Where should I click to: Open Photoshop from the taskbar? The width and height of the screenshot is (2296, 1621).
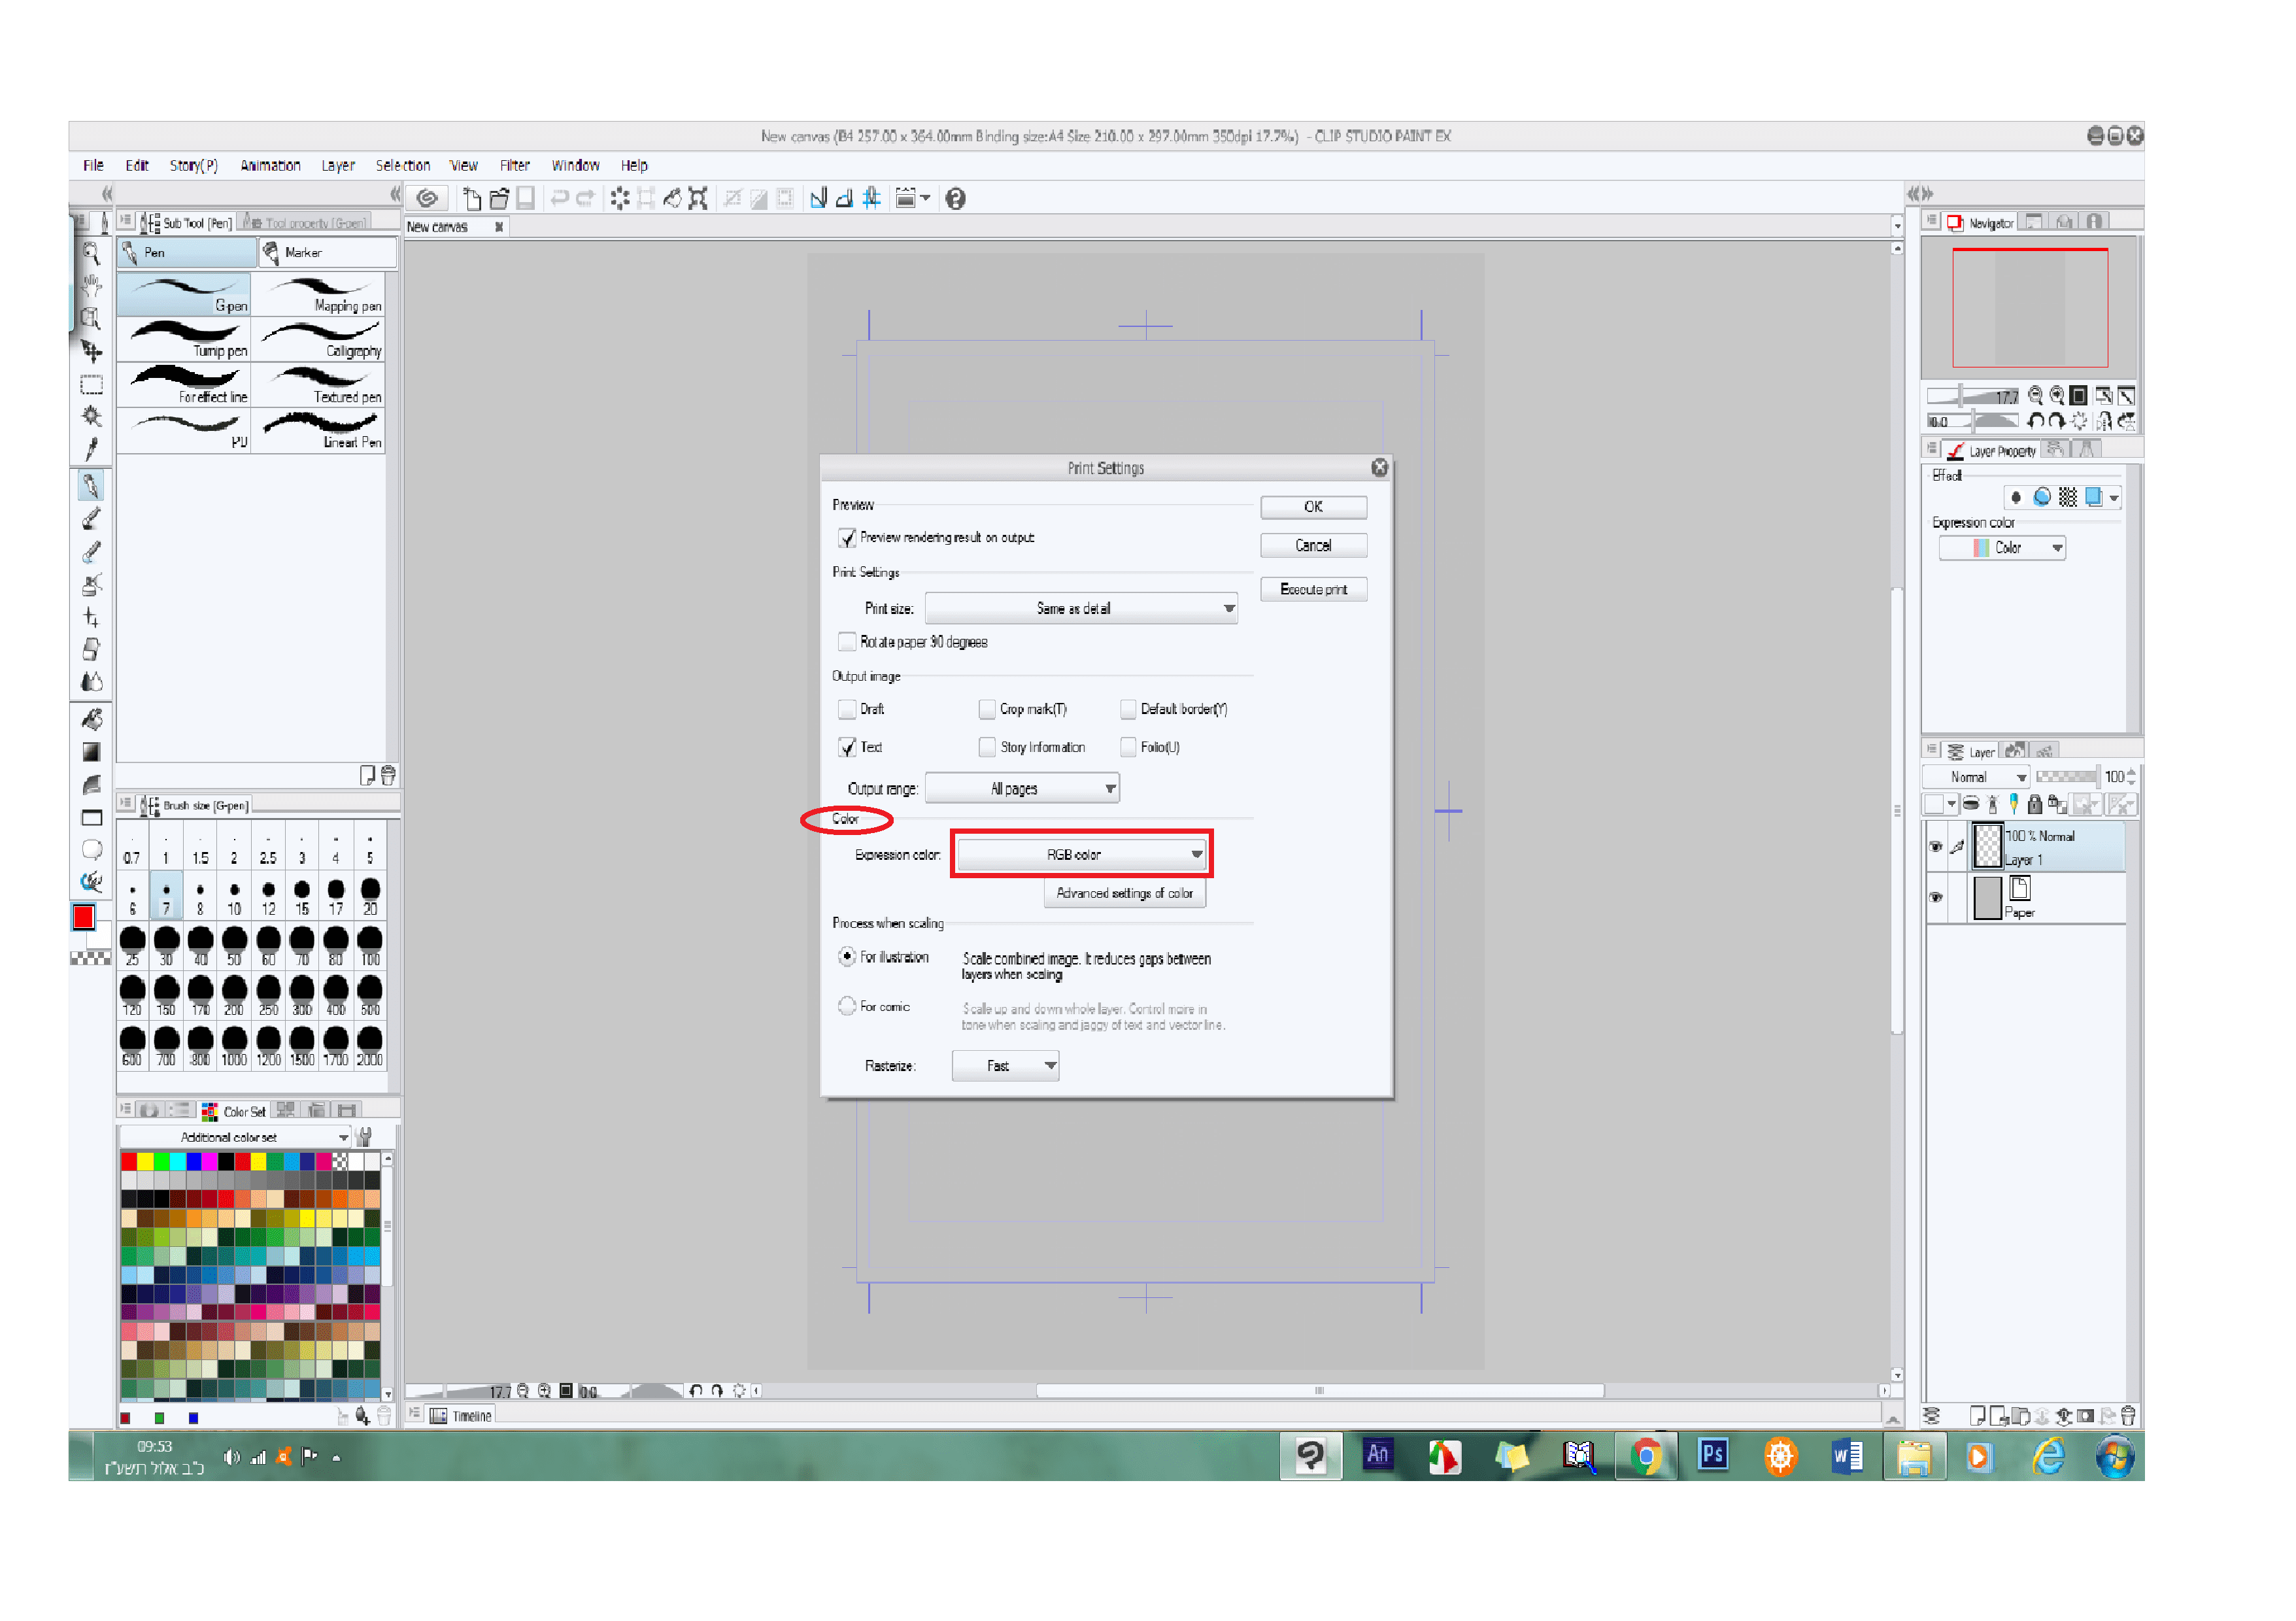[x=1712, y=1455]
